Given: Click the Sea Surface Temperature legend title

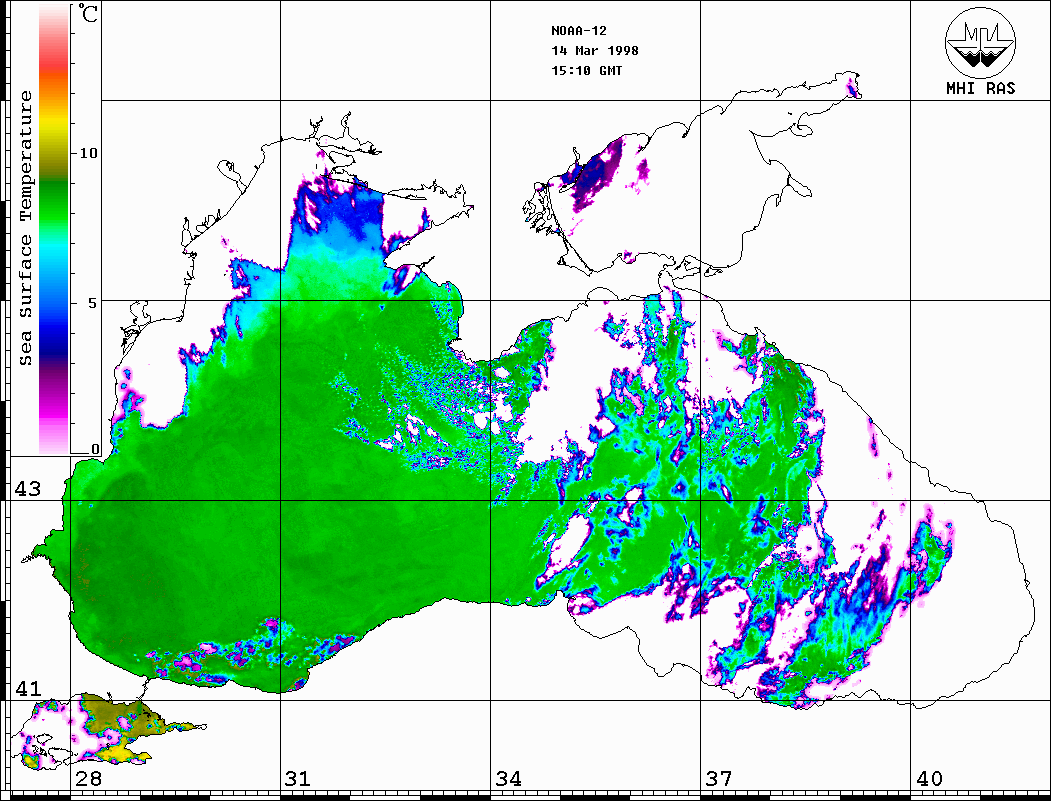Looking at the screenshot, I should point(25,228).
